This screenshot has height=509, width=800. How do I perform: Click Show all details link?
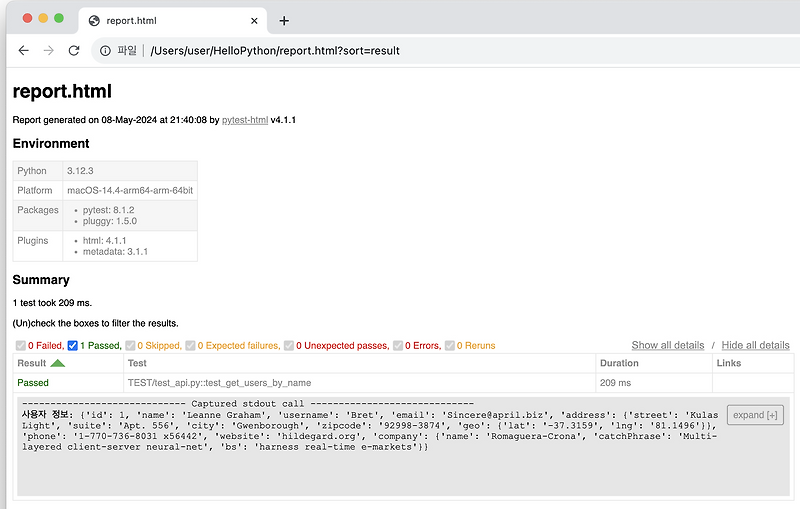coord(667,345)
